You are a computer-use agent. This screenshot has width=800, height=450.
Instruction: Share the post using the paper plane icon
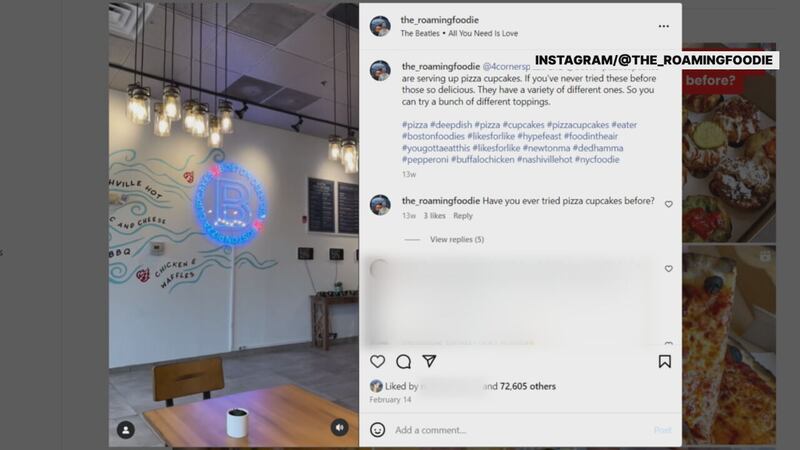tap(430, 361)
